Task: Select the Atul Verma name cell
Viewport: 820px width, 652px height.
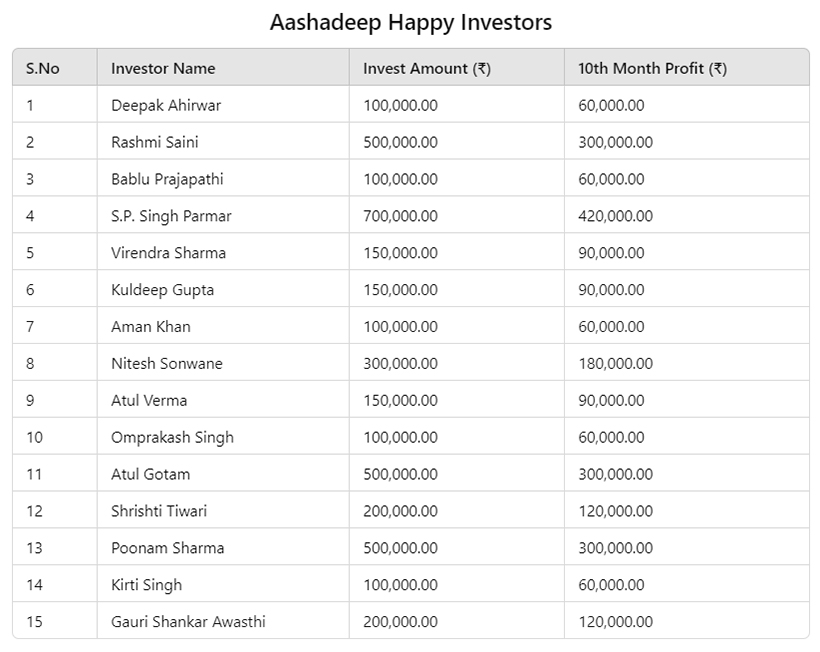Action: 149,401
